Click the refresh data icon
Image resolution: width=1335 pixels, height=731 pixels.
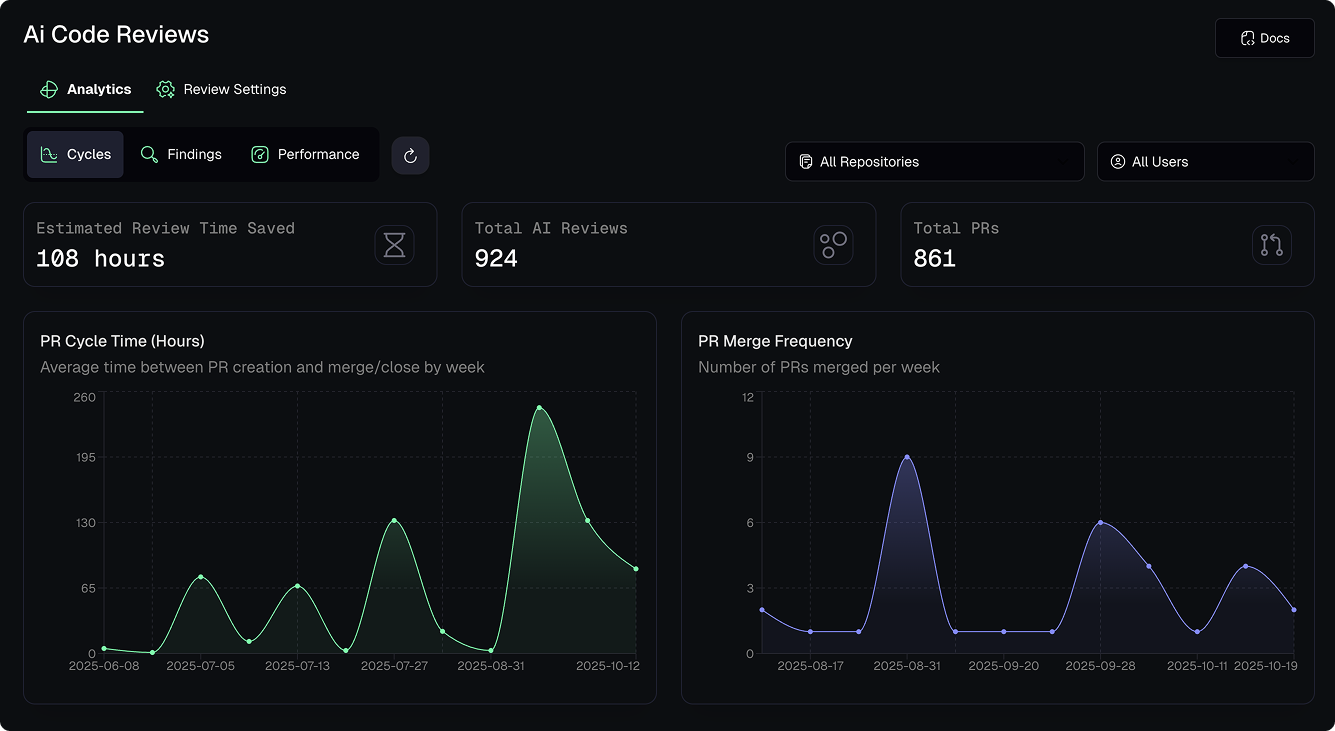click(410, 154)
